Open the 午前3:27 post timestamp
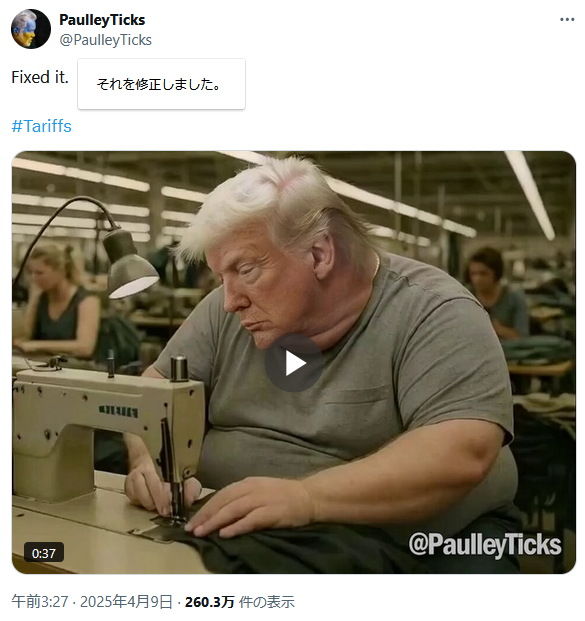Screen dimensions: 585x621 click(x=40, y=602)
